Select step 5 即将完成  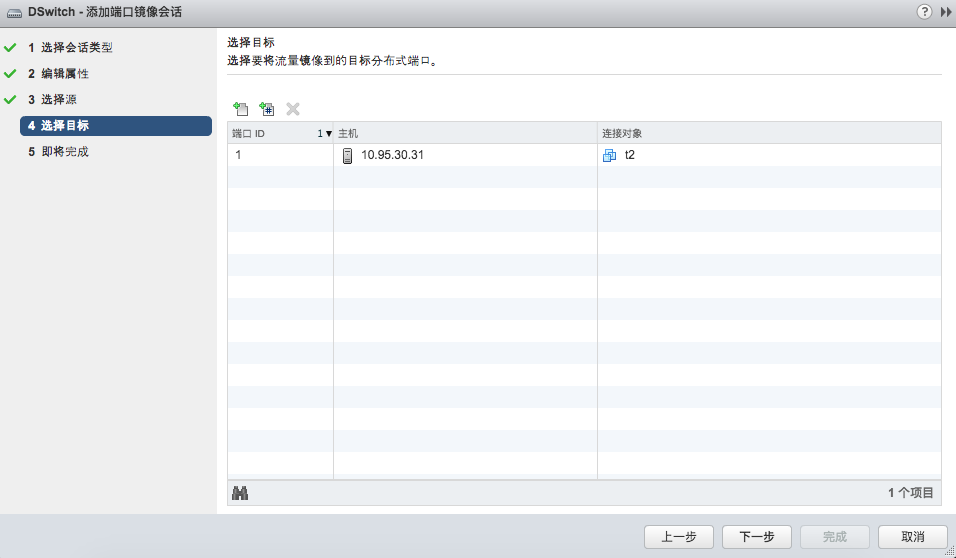coord(59,152)
